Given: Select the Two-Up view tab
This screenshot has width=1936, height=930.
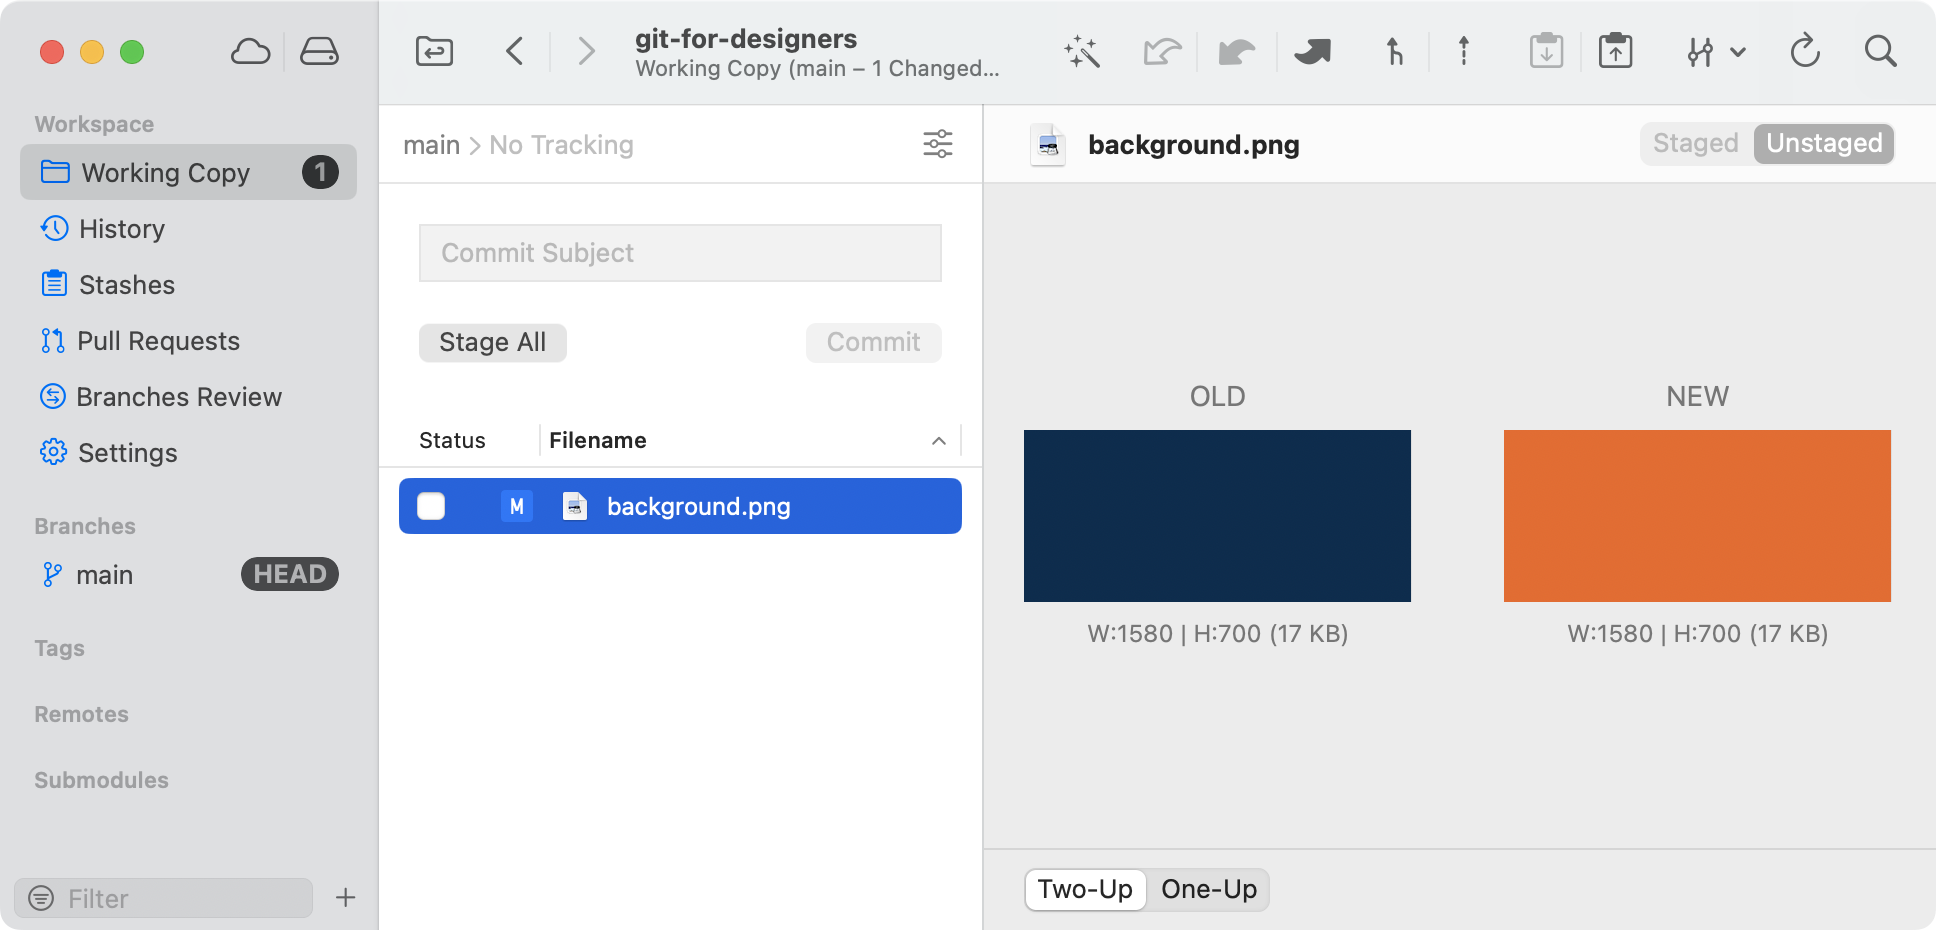Looking at the screenshot, I should pos(1085,889).
